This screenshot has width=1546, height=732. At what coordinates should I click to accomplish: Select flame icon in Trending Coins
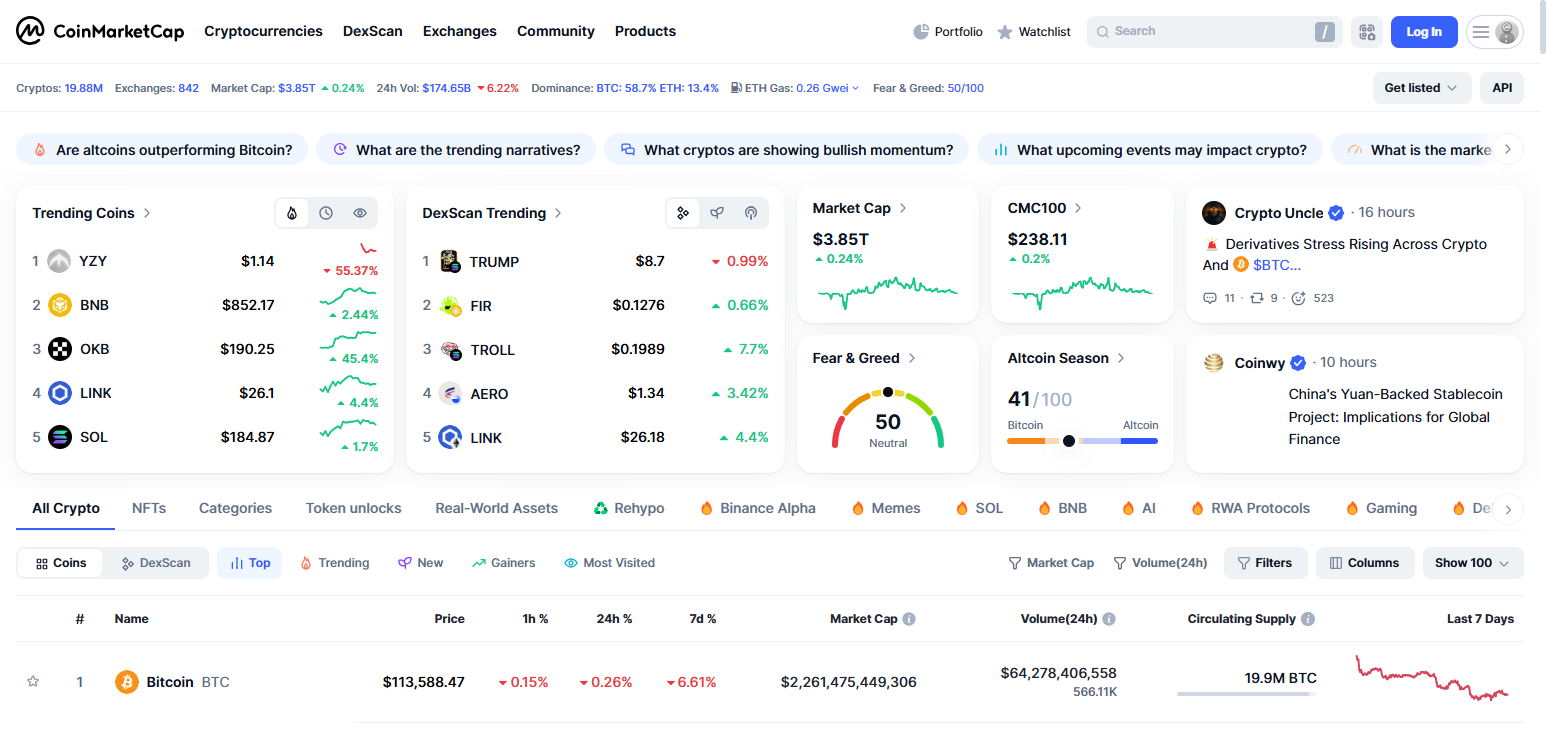click(292, 213)
